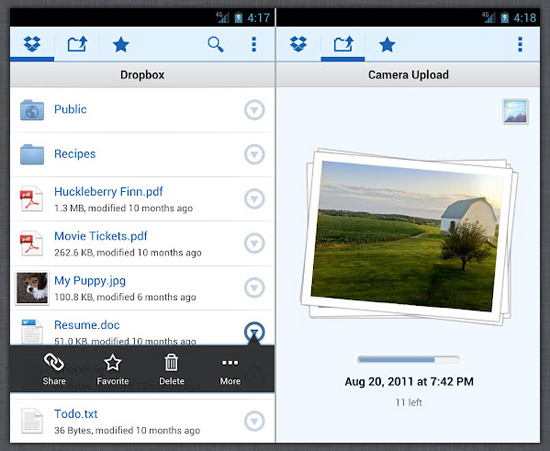Open the Recipes folder name
Screen dimensions: 550x451
75,154
